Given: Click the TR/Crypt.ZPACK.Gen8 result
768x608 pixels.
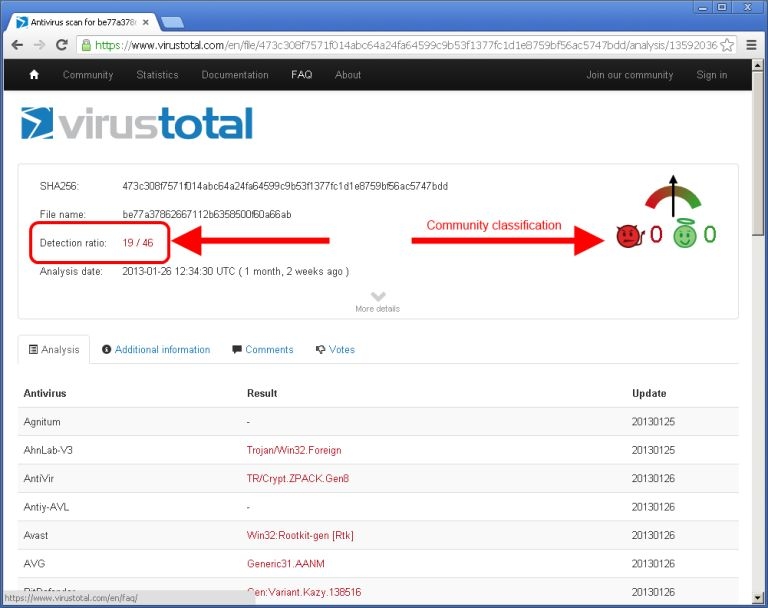Looking at the screenshot, I should 298,478.
